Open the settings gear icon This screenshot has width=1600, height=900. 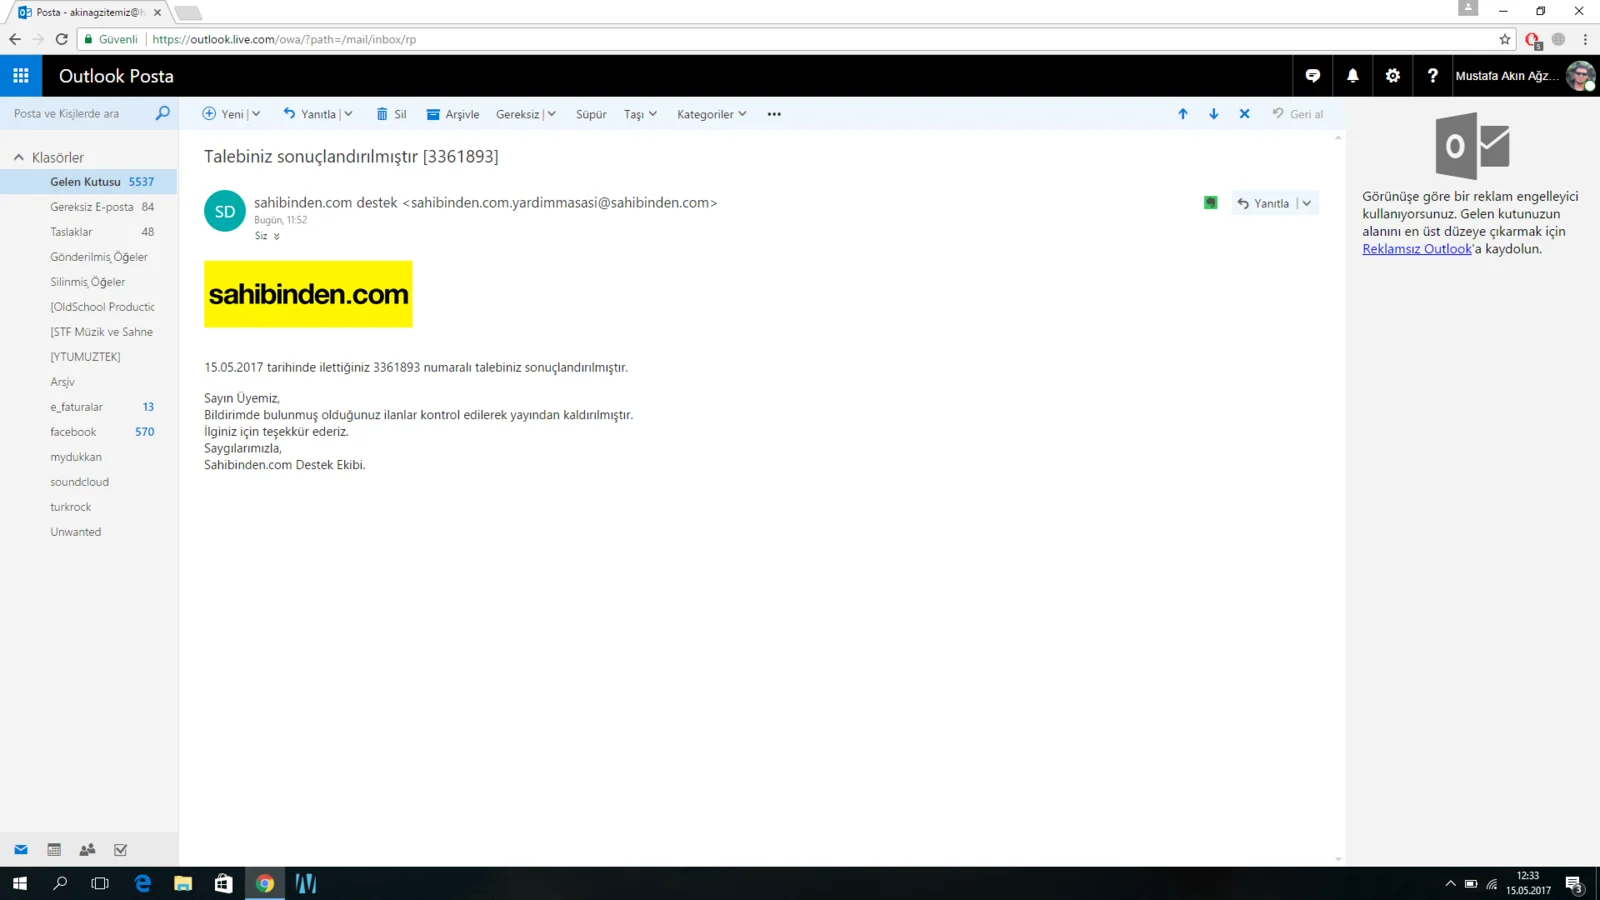click(x=1392, y=76)
